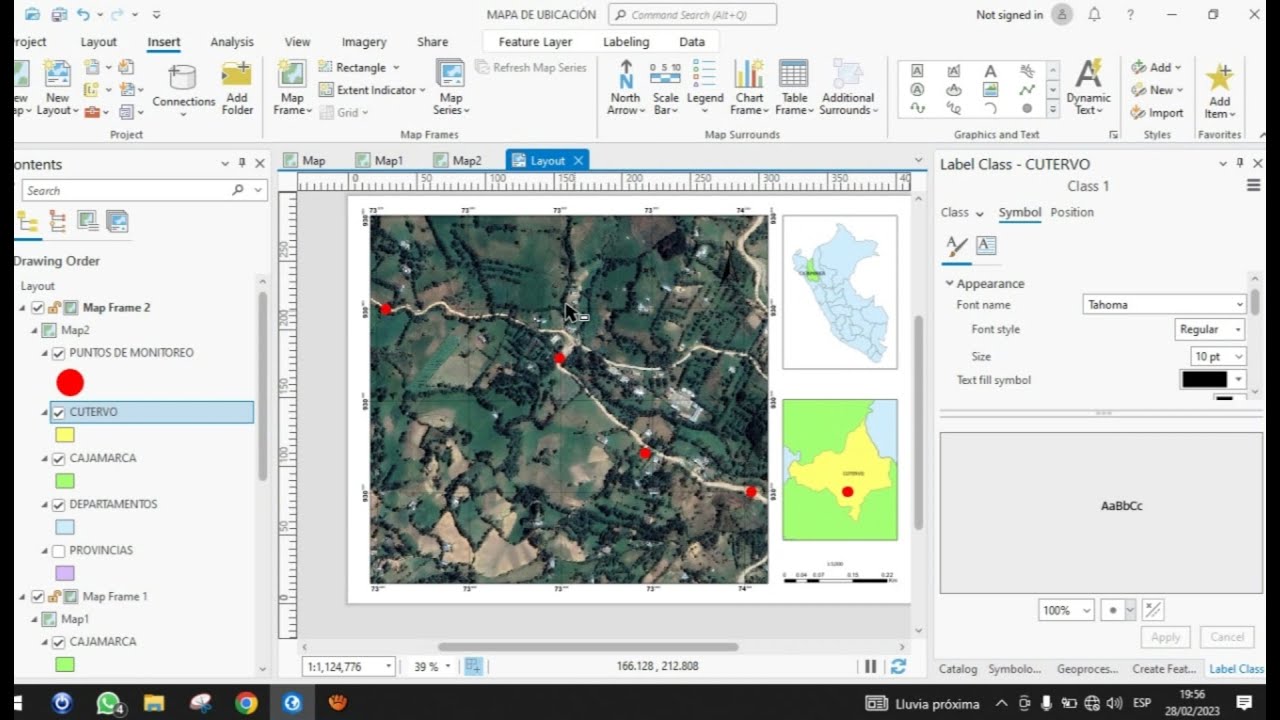The height and width of the screenshot is (720, 1280).
Task: Collapse the Appearance section
Action: (x=950, y=284)
